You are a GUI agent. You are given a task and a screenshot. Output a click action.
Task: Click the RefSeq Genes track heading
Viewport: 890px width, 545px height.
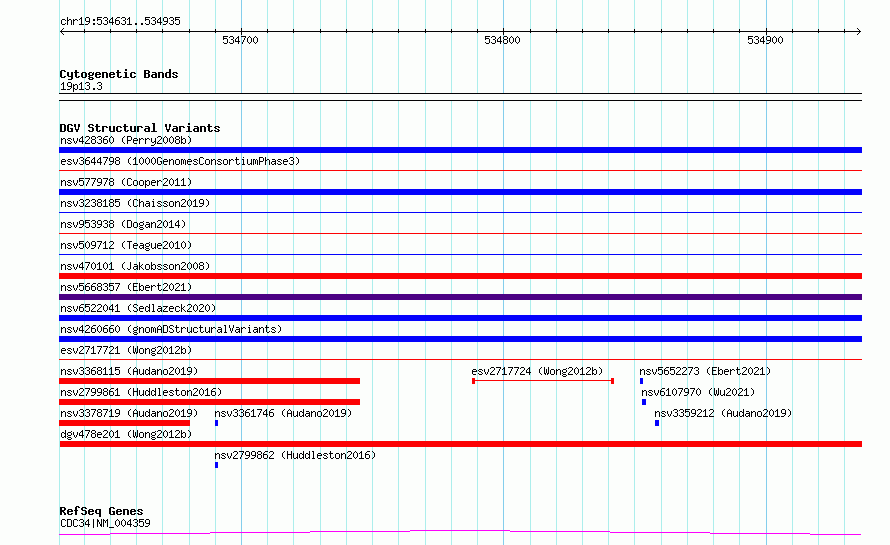tap(101, 511)
